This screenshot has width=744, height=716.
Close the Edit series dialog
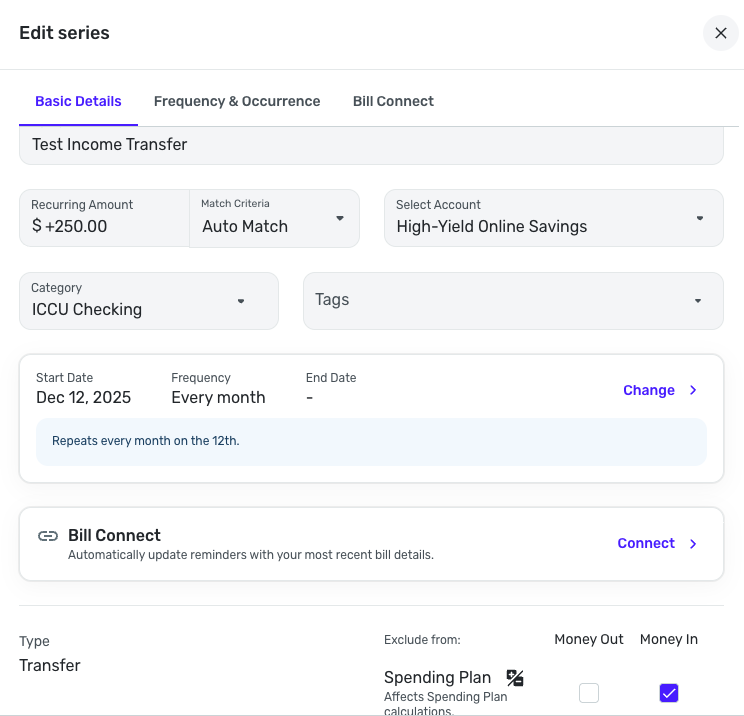(x=720, y=33)
